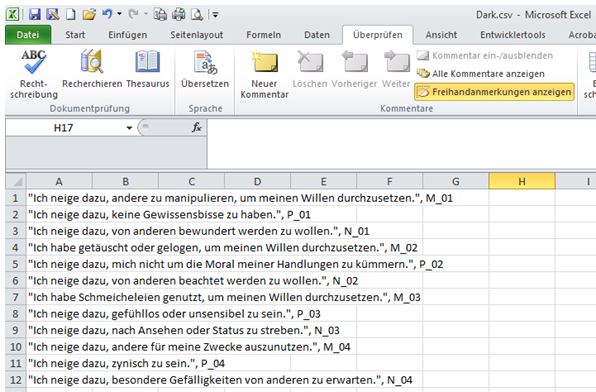Save the workbook using the floppy disk icon

click(34, 15)
